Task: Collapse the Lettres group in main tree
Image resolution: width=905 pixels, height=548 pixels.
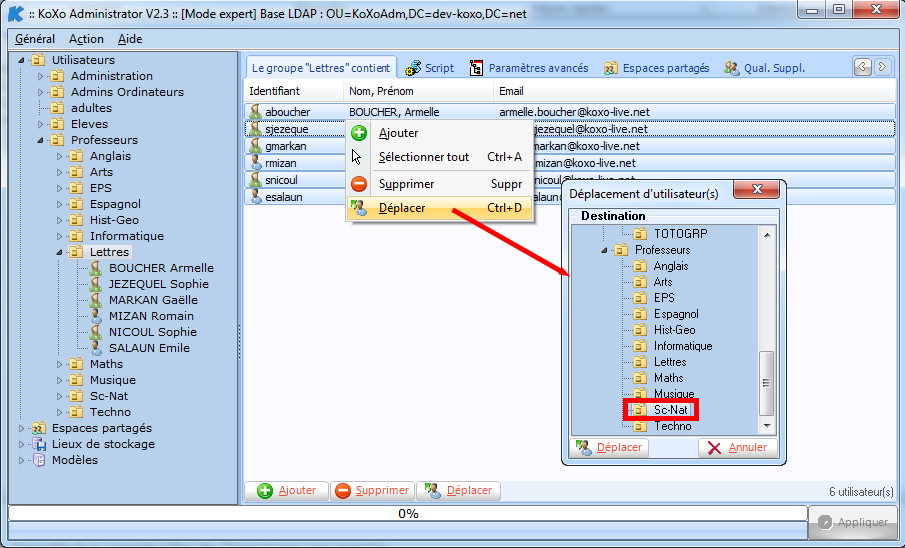Action: point(59,252)
